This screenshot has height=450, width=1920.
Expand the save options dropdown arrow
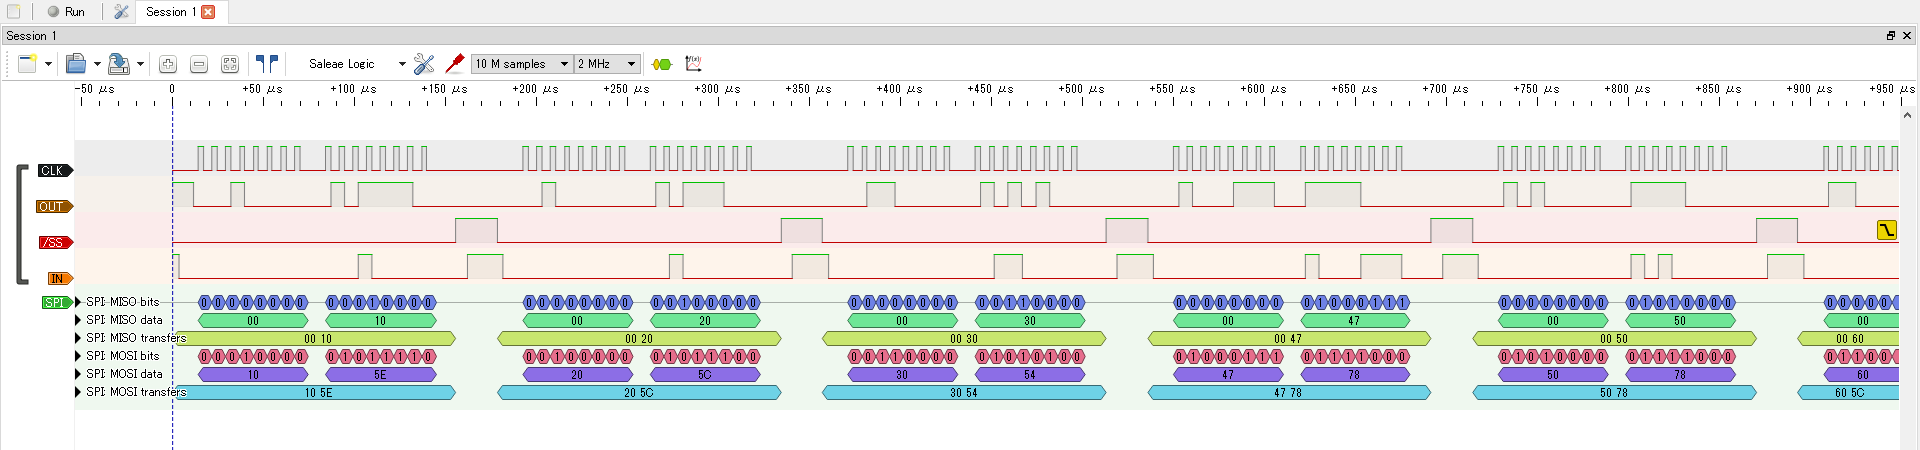coord(140,64)
